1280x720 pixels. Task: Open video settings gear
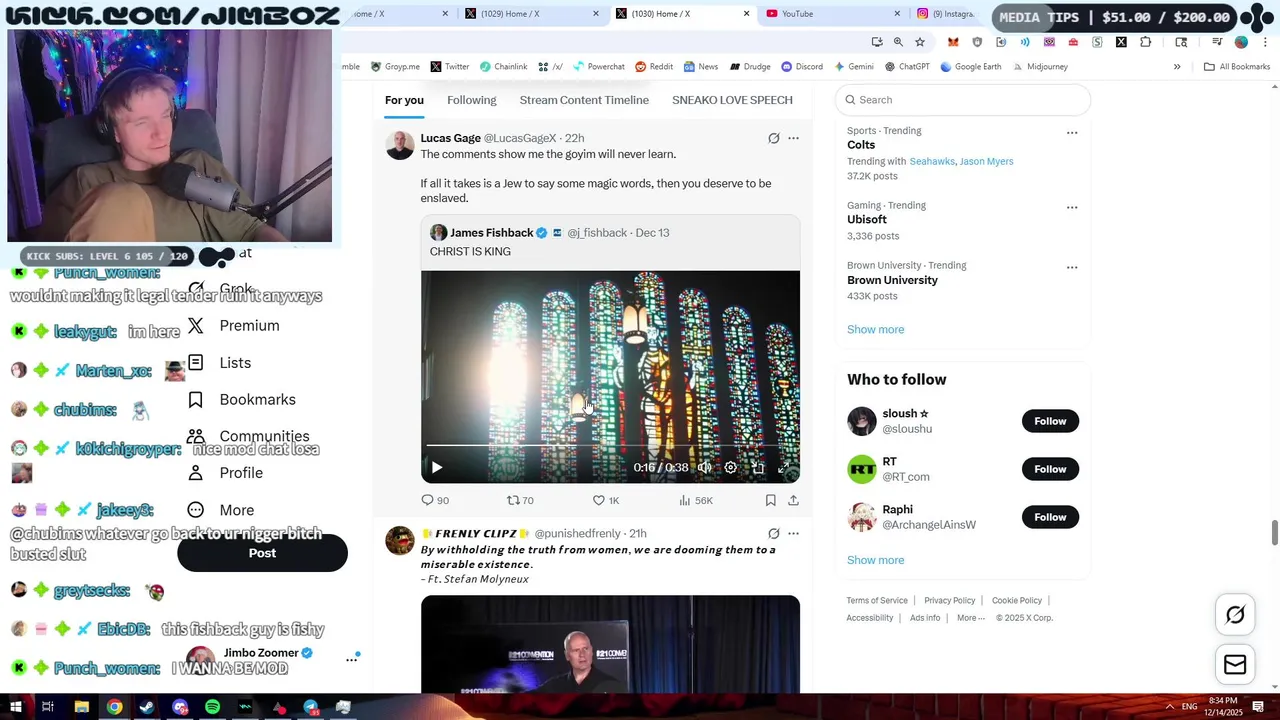pyautogui.click(x=731, y=467)
